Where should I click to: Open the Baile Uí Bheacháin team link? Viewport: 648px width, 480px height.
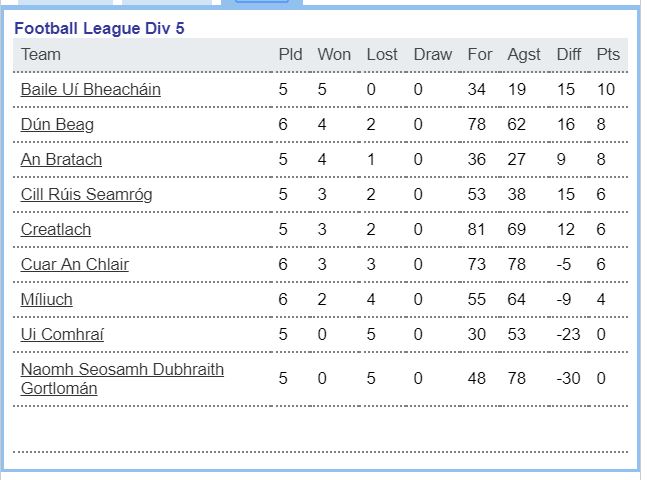91,89
